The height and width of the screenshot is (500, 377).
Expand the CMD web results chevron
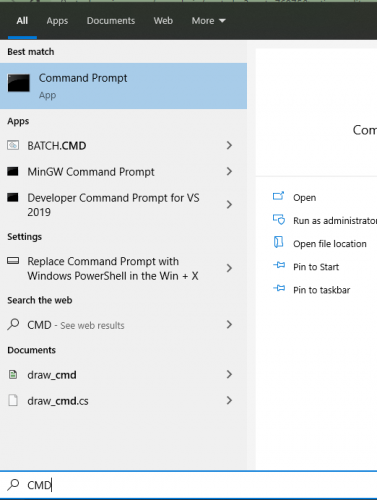click(229, 324)
